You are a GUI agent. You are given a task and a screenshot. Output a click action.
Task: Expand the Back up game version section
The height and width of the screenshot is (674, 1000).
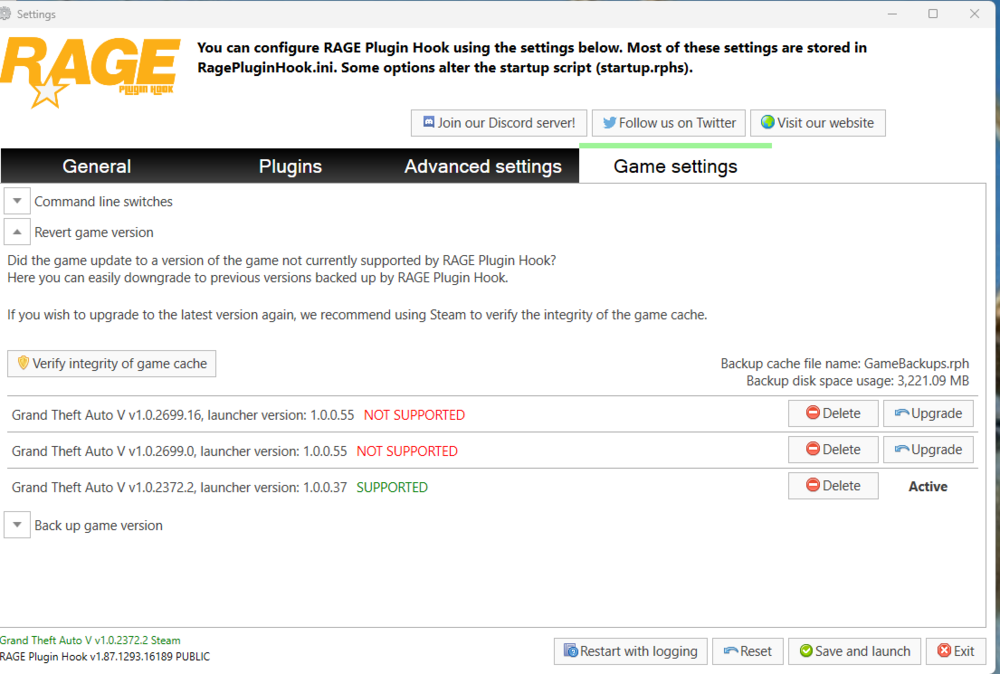tap(17, 525)
